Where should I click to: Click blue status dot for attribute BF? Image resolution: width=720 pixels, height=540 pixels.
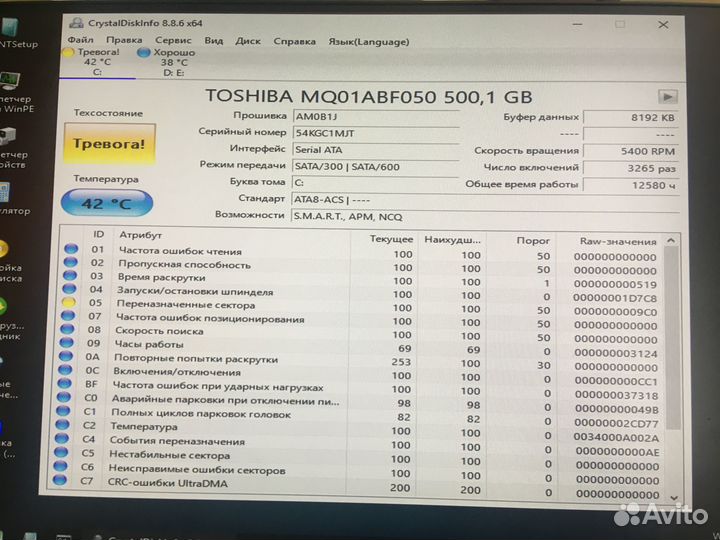pyautogui.click(x=64, y=383)
